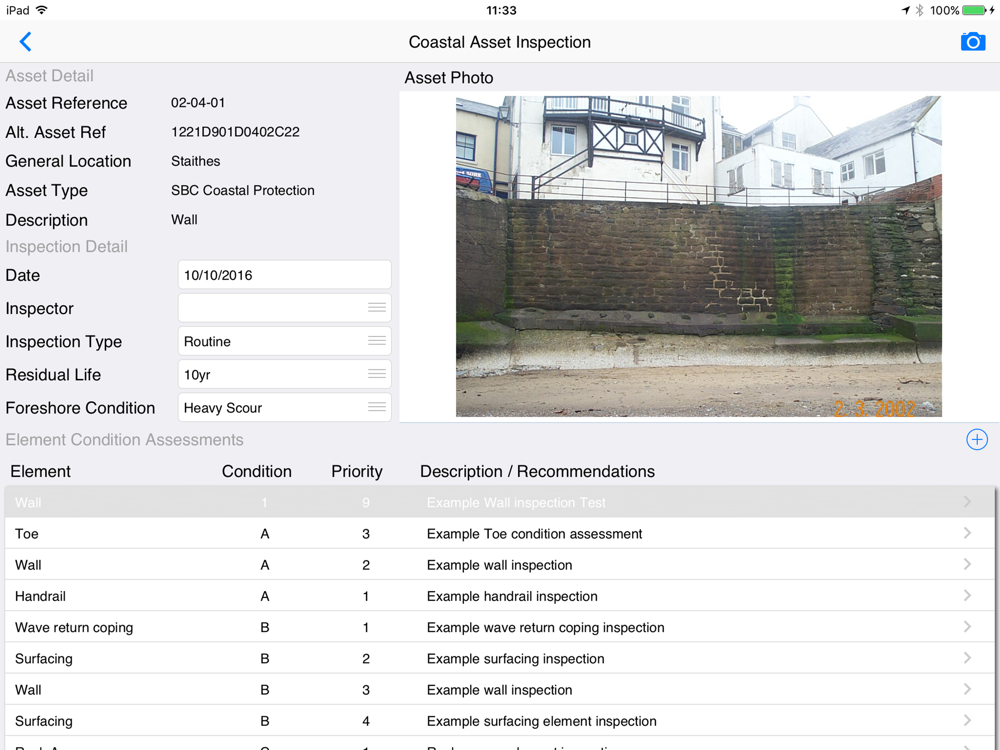
Task: Tap the Element Condition Assessments section heading
Action: coord(124,440)
